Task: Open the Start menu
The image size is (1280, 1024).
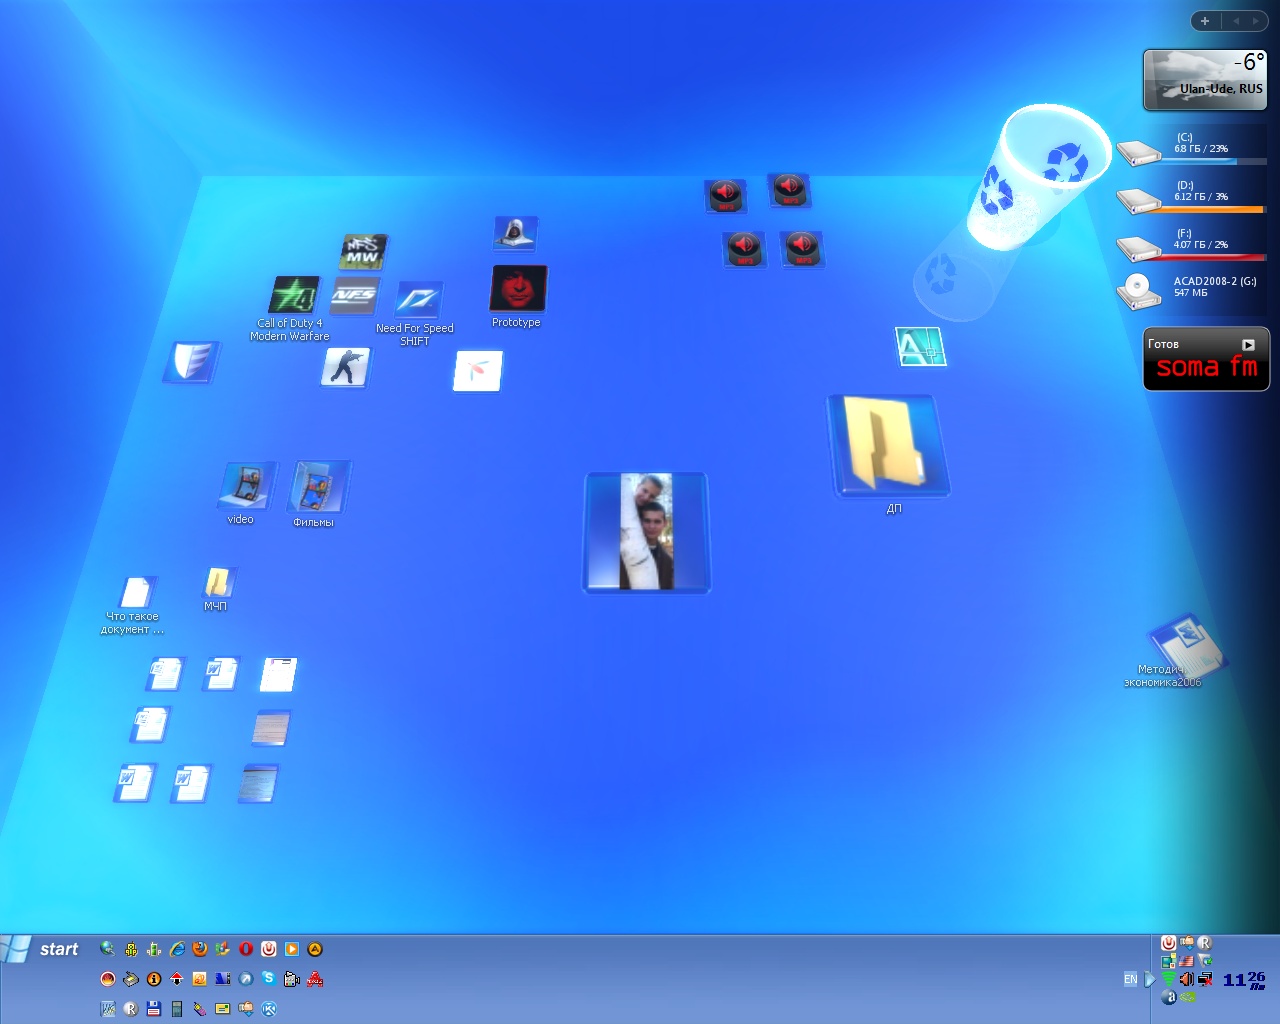Action: click(42, 949)
